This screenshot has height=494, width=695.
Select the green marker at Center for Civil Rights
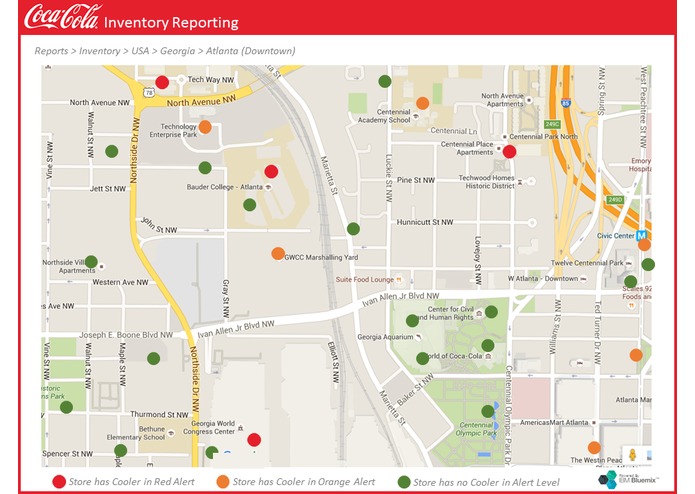(x=491, y=312)
